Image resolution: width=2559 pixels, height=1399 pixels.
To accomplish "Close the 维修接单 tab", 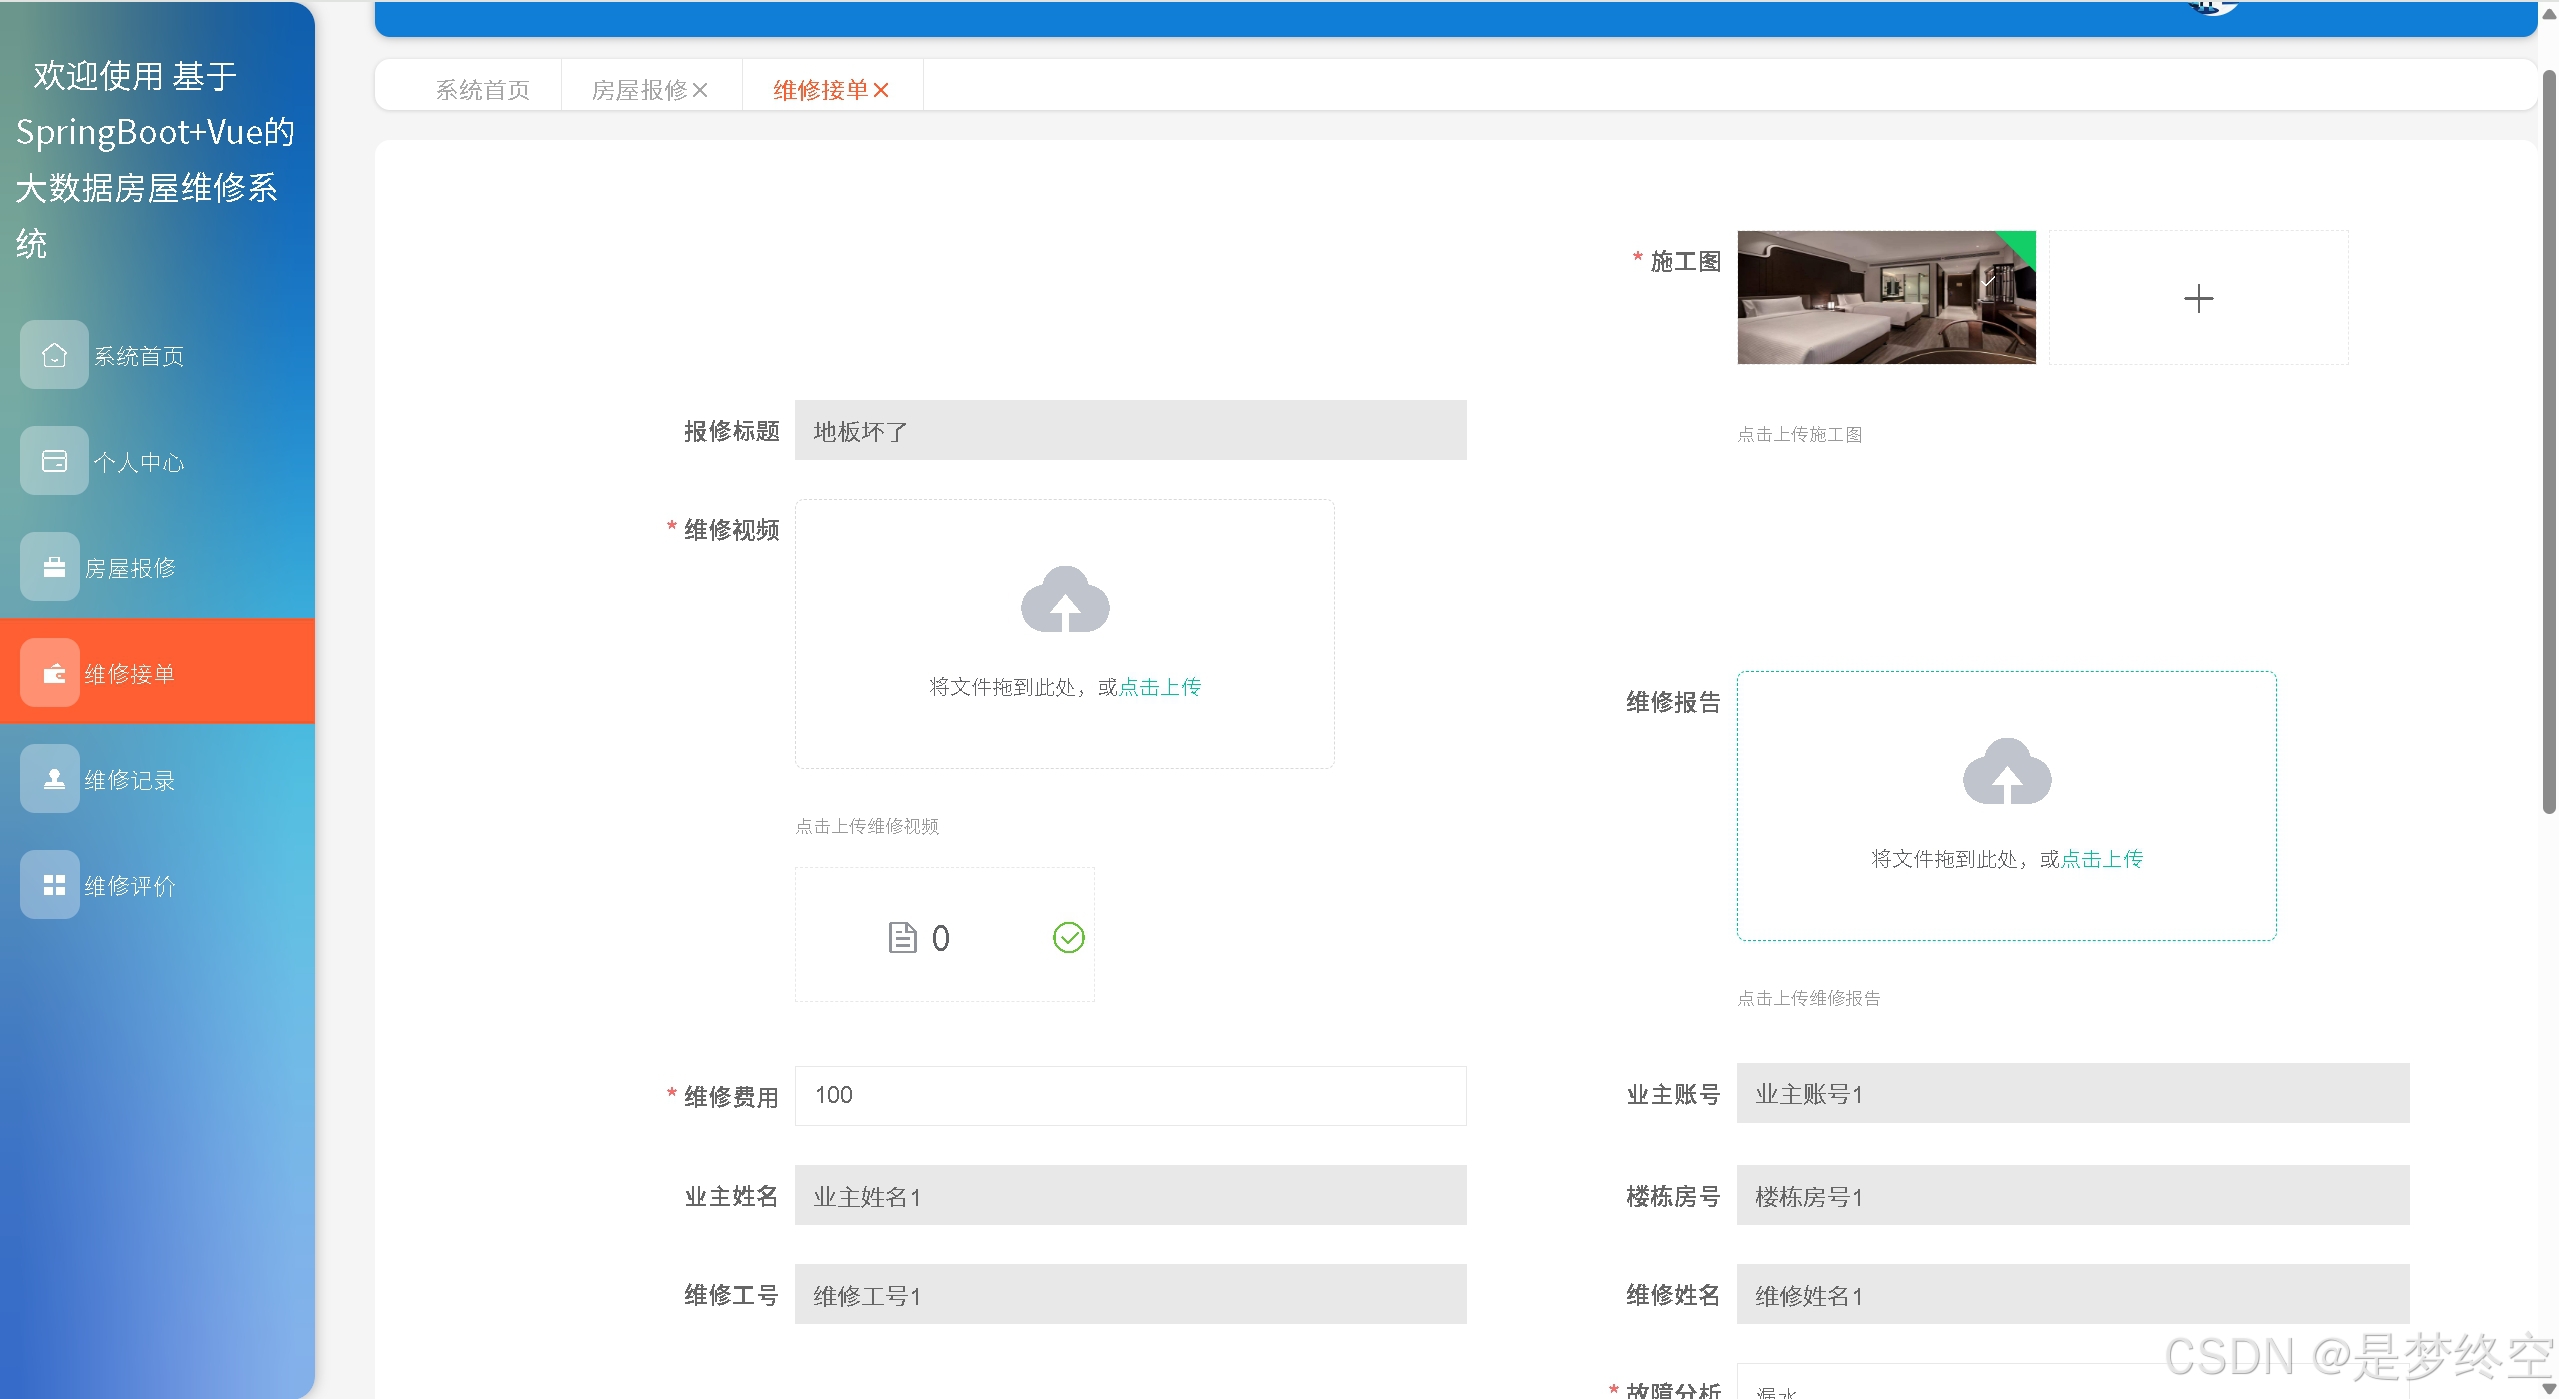I will coord(881,91).
